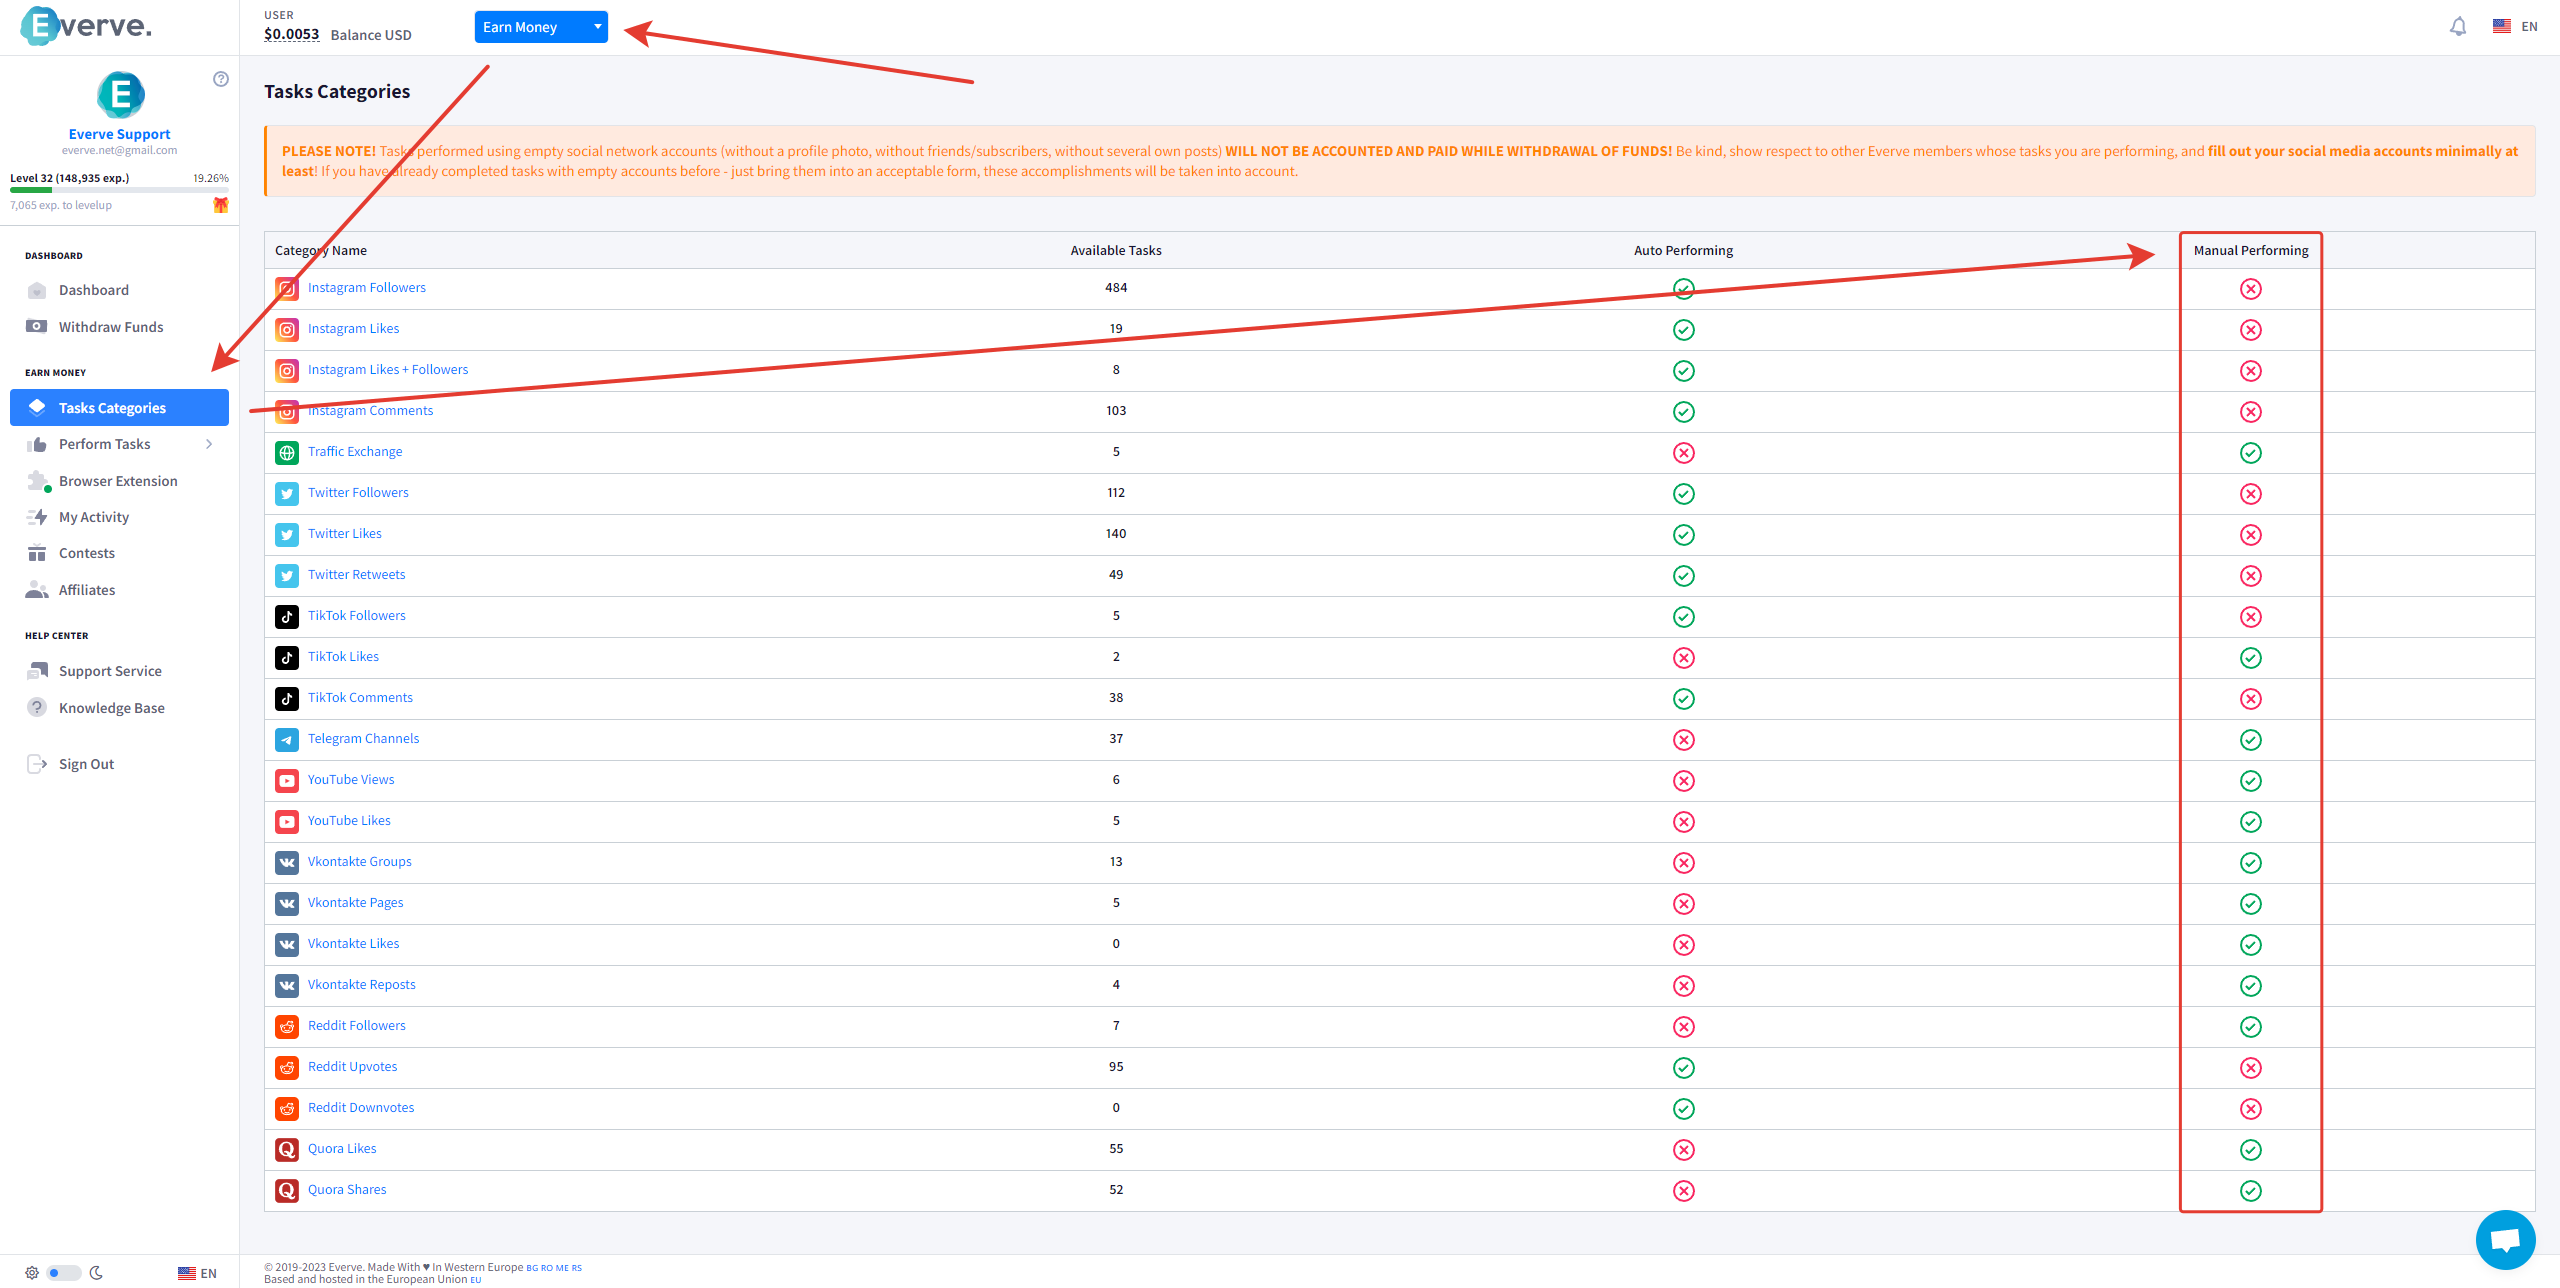Click Auto Performing check for Instagram Followers

coord(1683,289)
